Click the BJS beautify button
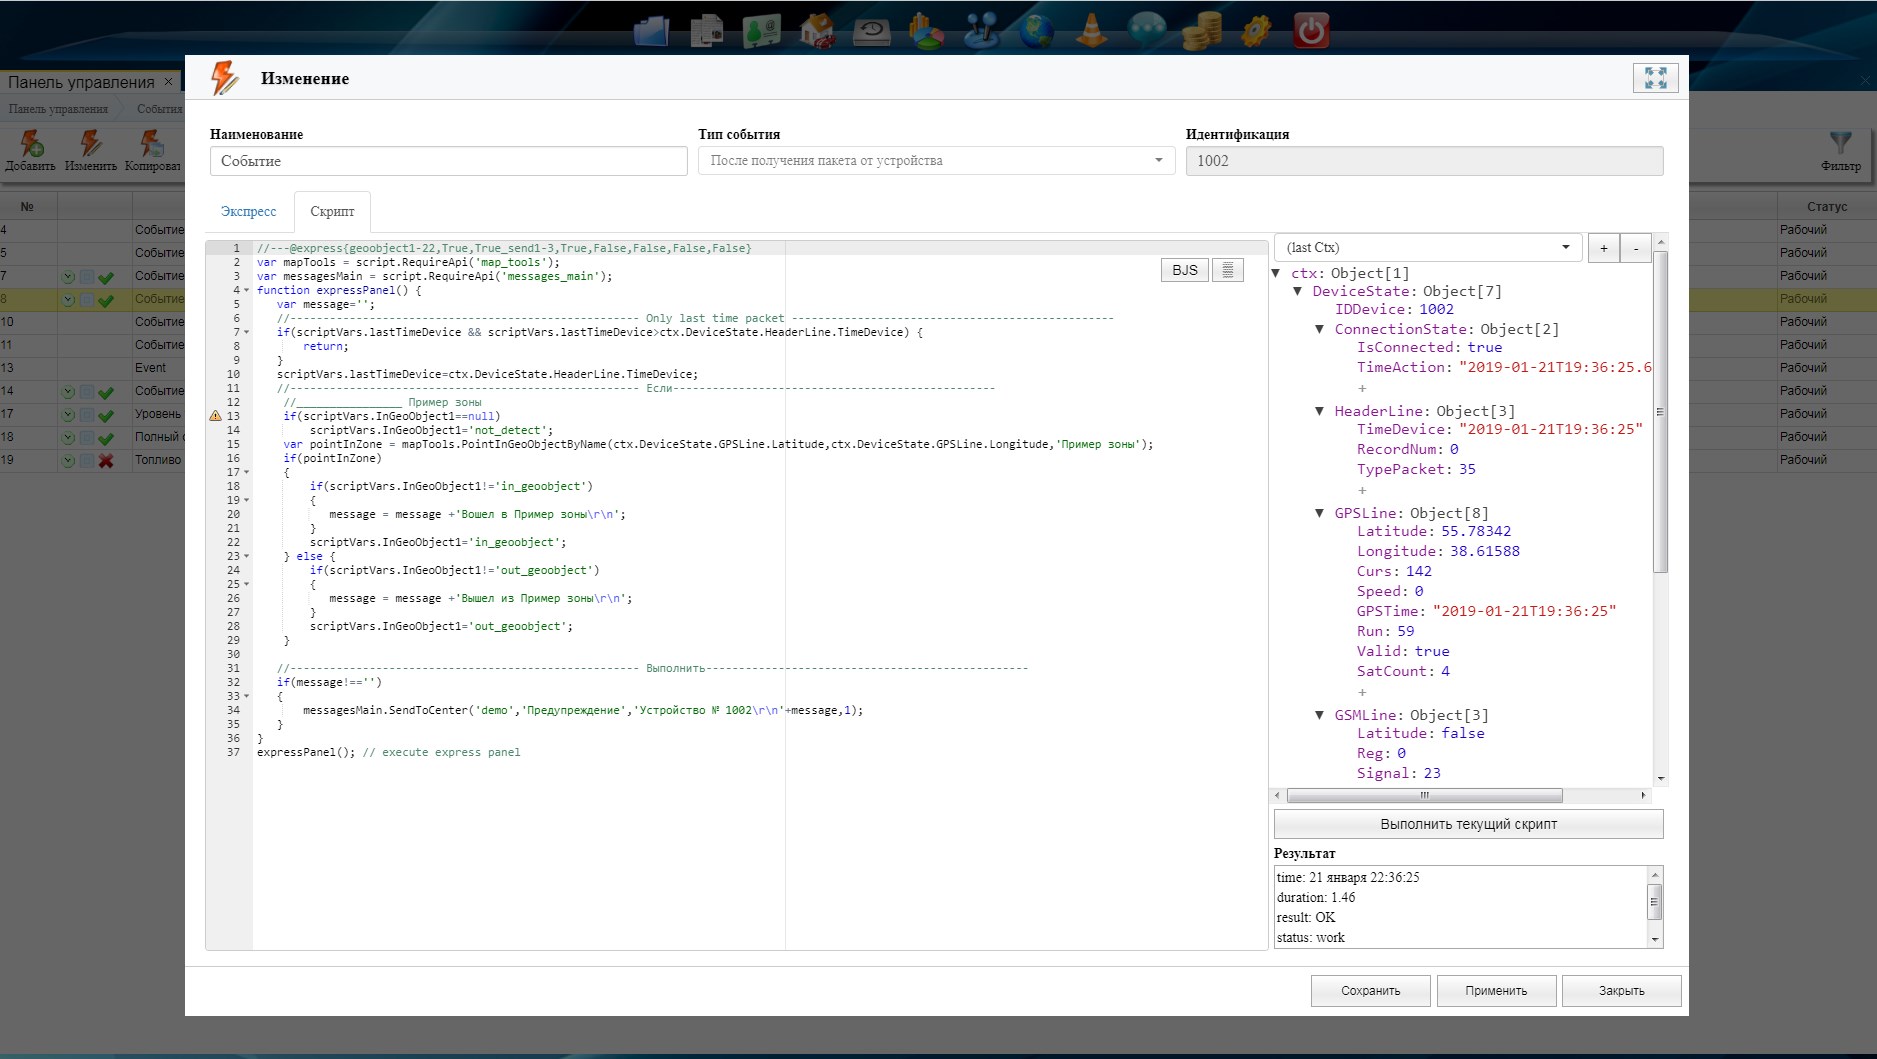Viewport: 1877px width, 1059px height. pyautogui.click(x=1185, y=270)
